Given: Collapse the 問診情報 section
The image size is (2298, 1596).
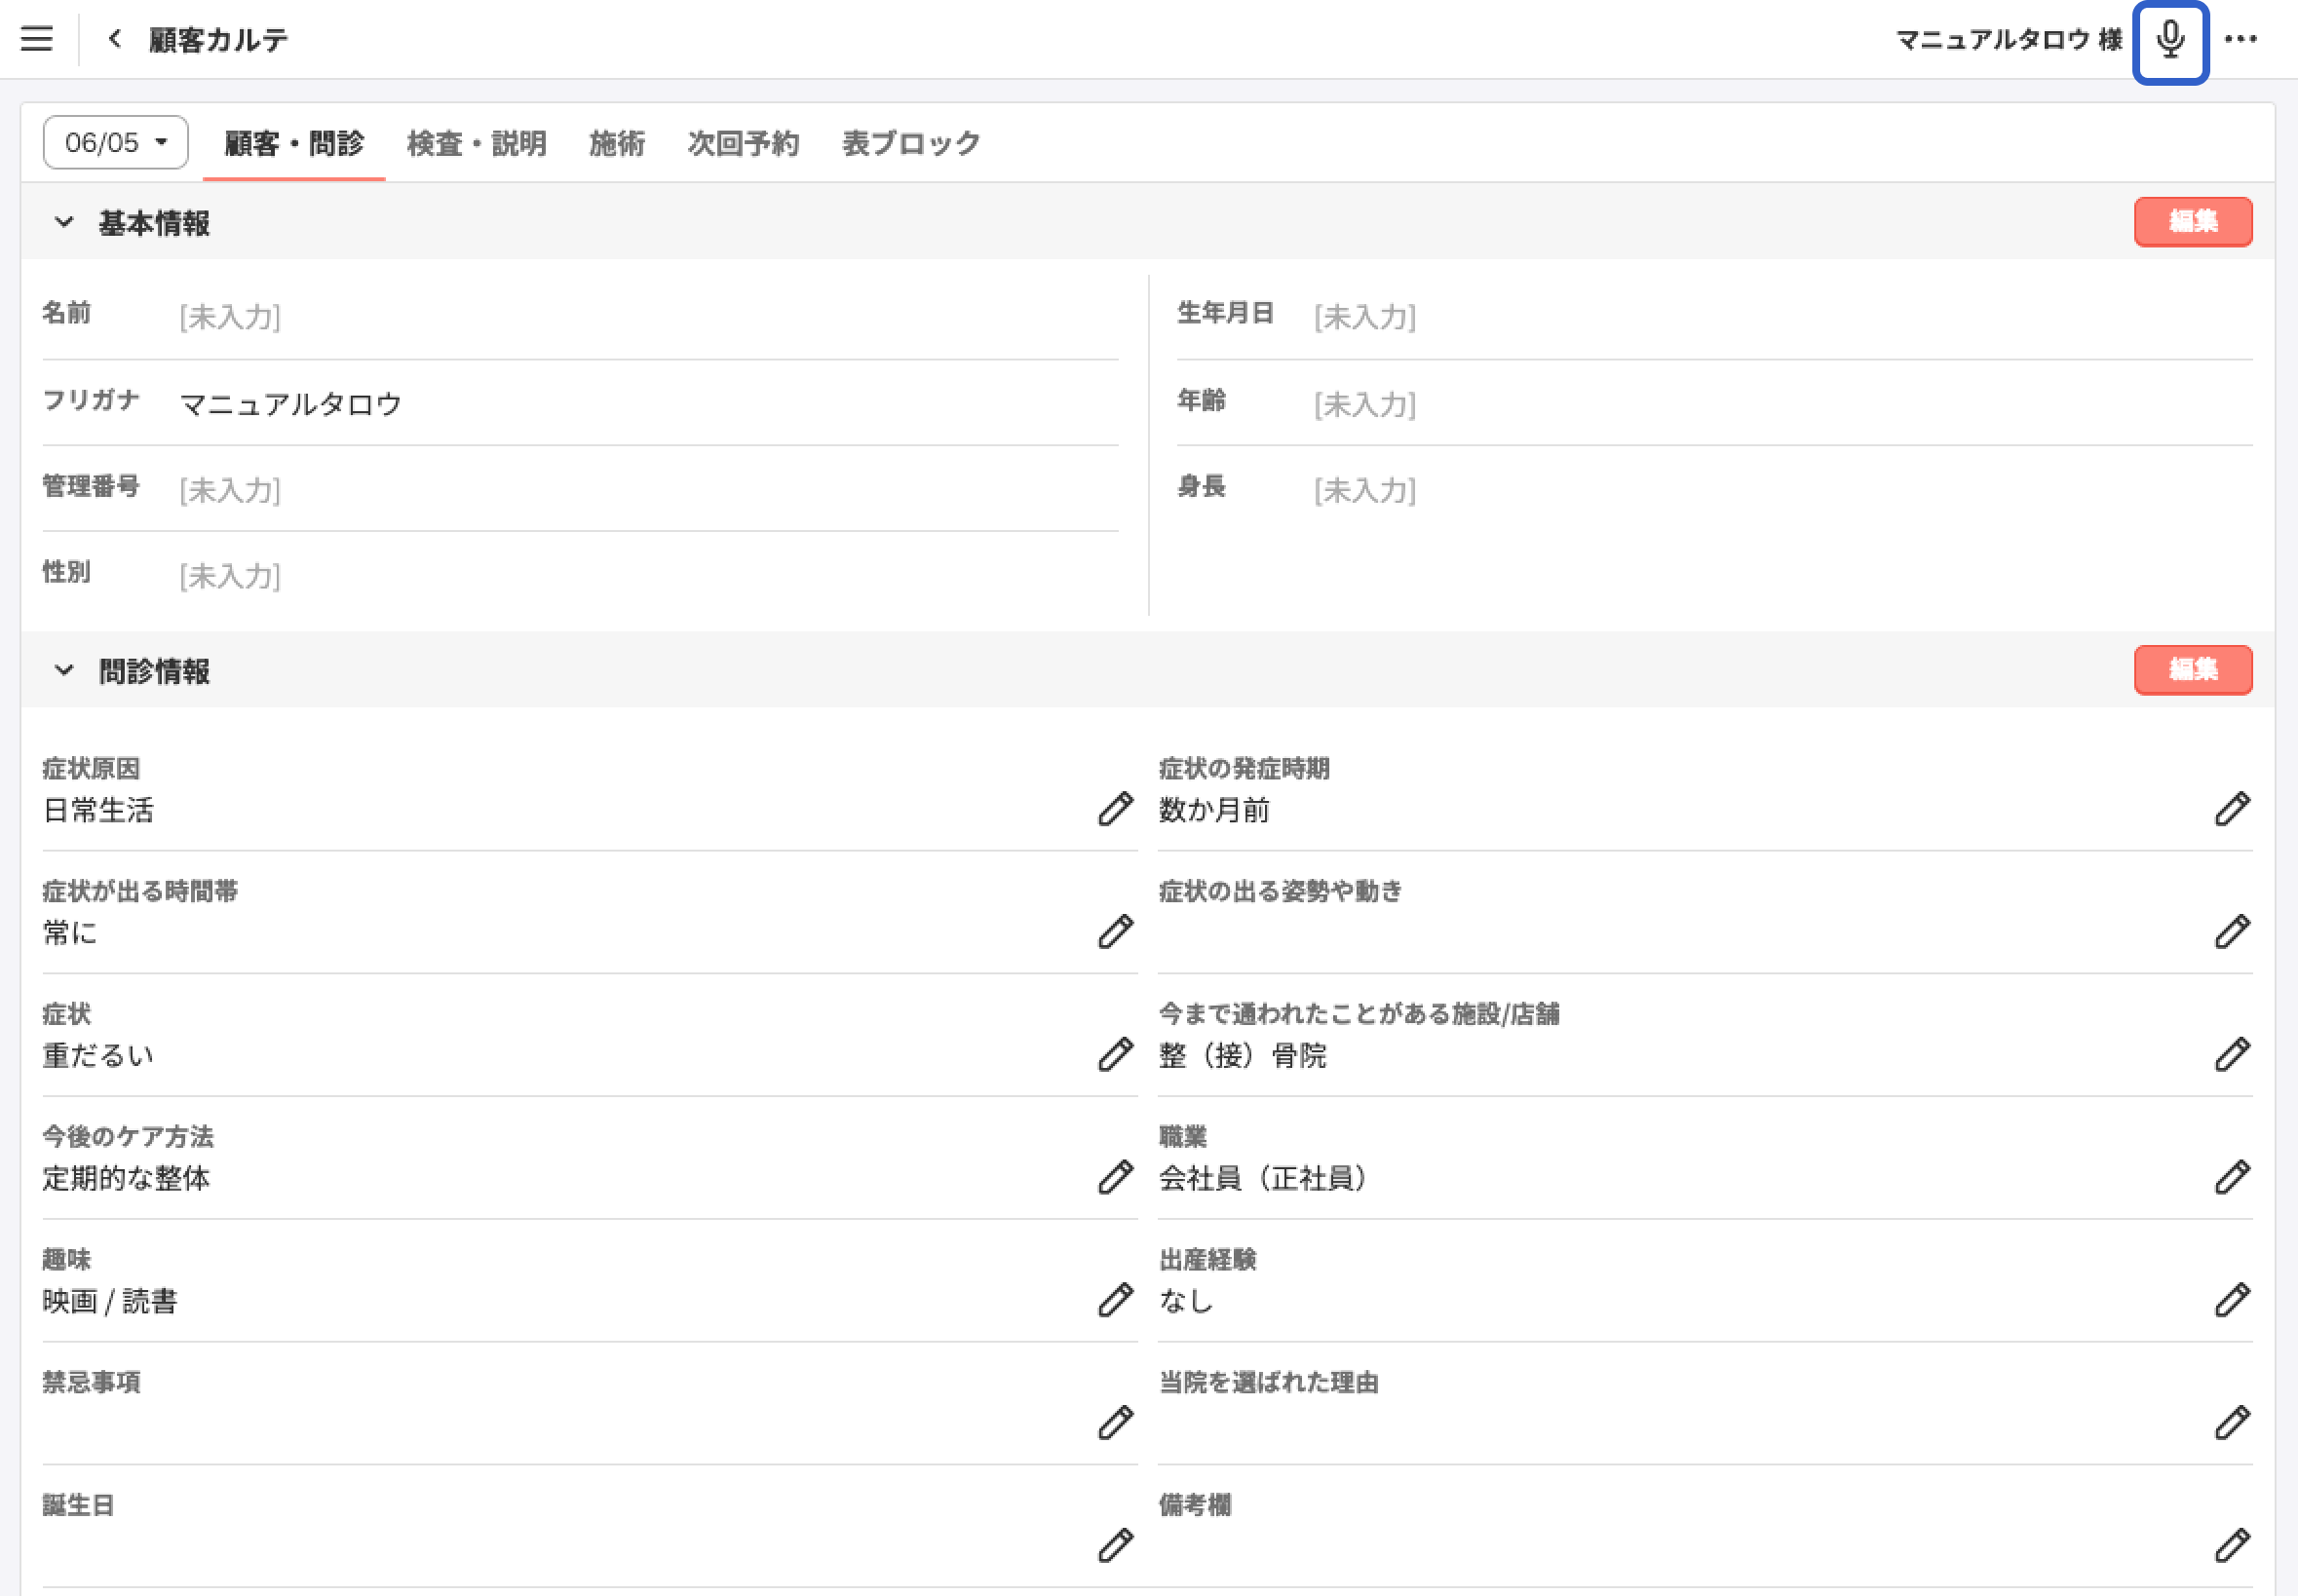Looking at the screenshot, I should [64, 670].
